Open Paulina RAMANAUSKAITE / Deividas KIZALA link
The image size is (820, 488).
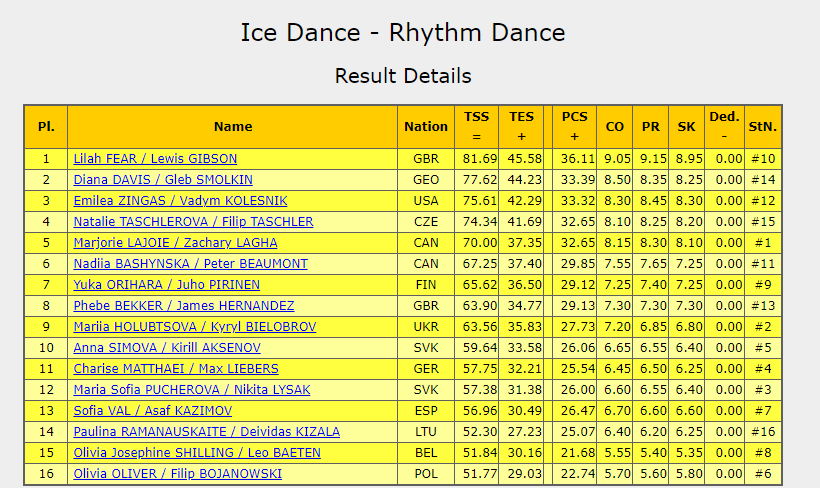(x=206, y=432)
